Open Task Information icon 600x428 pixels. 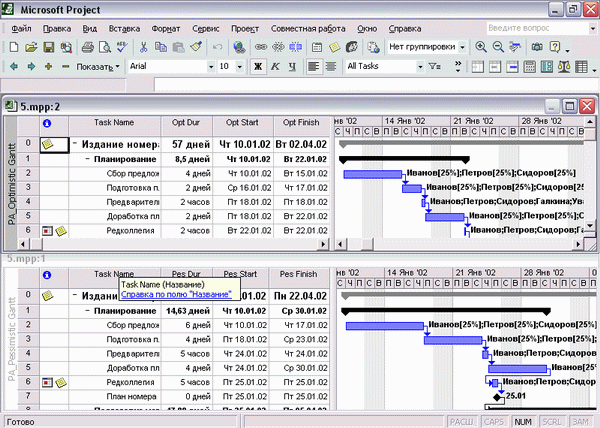click(x=317, y=47)
